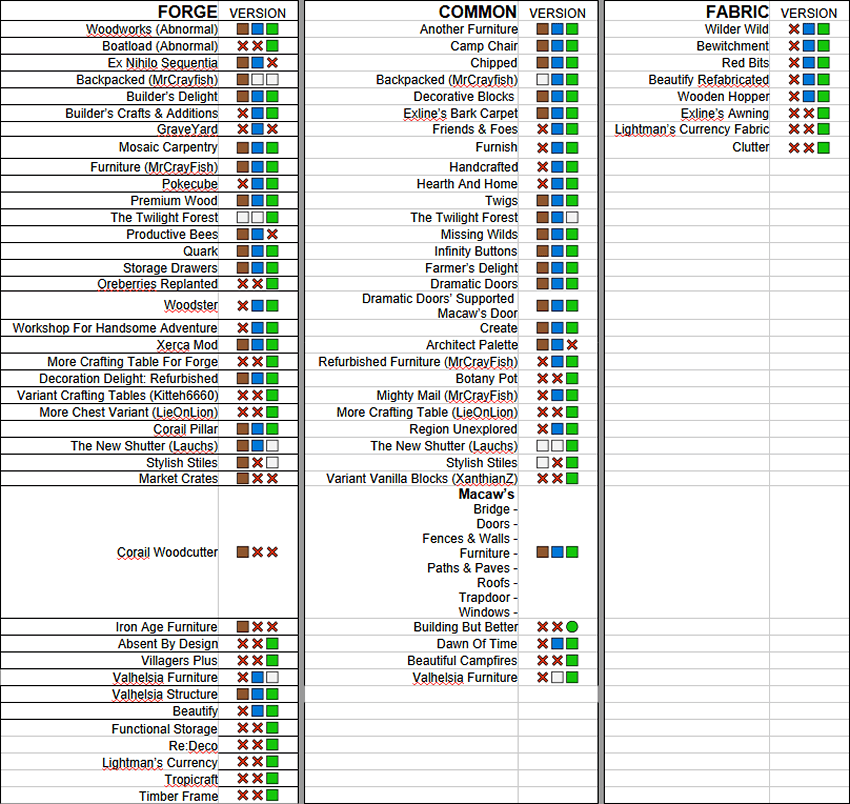
Task: Click empty square in Common Backpacked (MrCrayfish) row
Action: point(543,80)
